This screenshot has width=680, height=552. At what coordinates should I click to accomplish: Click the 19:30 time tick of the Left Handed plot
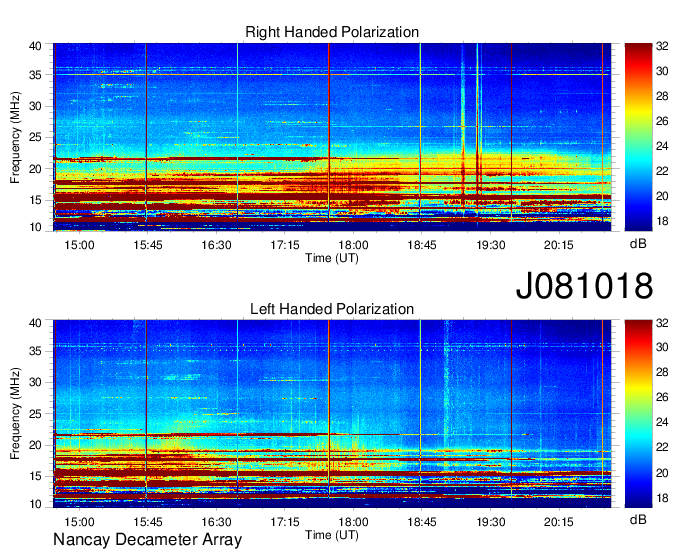(x=490, y=522)
